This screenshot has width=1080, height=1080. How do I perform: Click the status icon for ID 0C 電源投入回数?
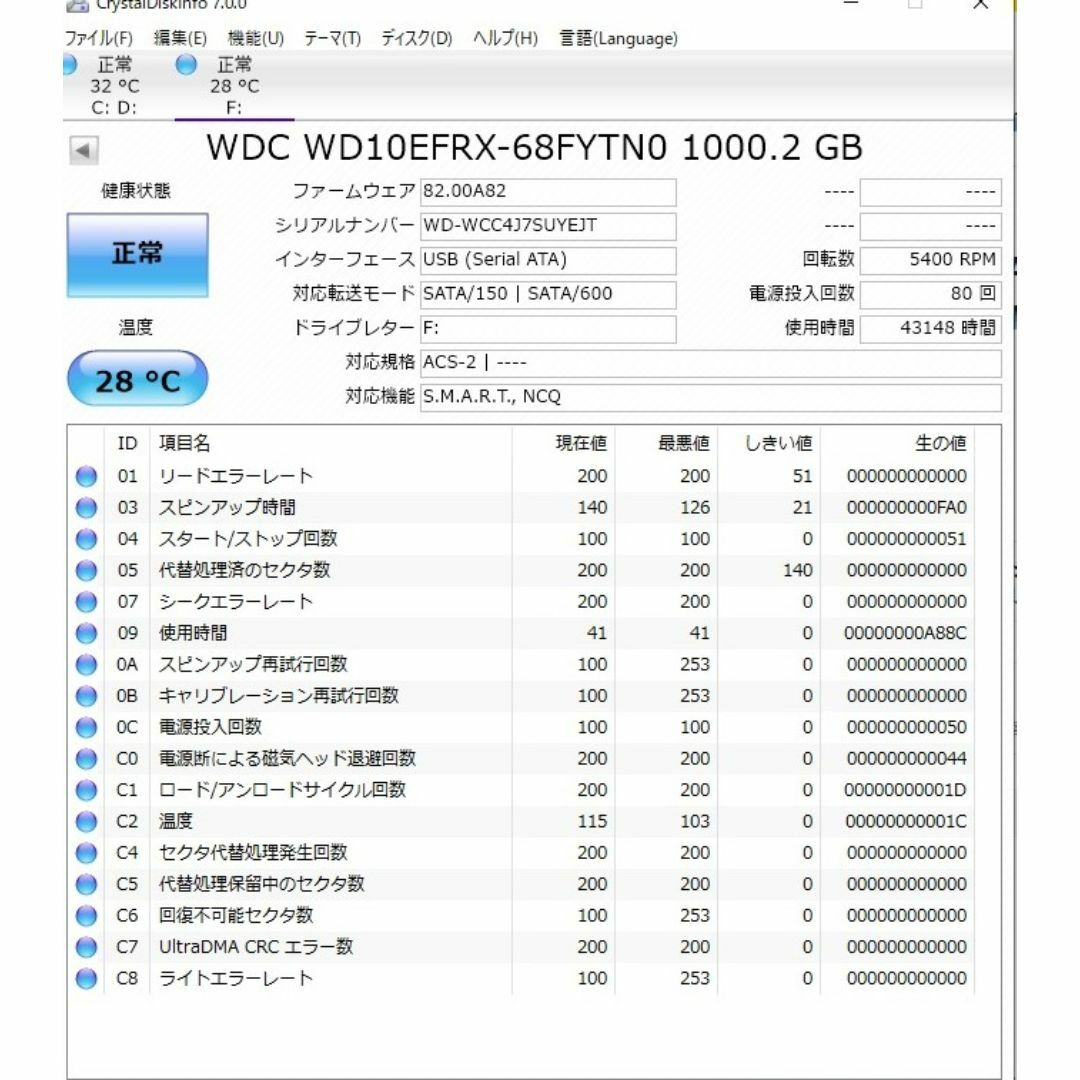pyautogui.click(x=86, y=727)
